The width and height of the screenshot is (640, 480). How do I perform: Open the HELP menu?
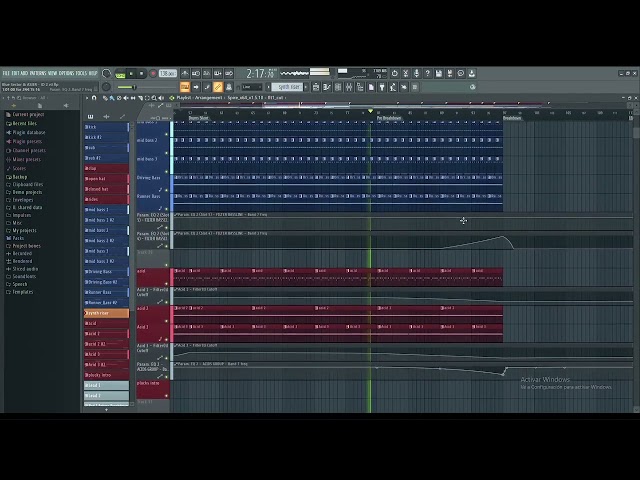pyautogui.click(x=93, y=73)
